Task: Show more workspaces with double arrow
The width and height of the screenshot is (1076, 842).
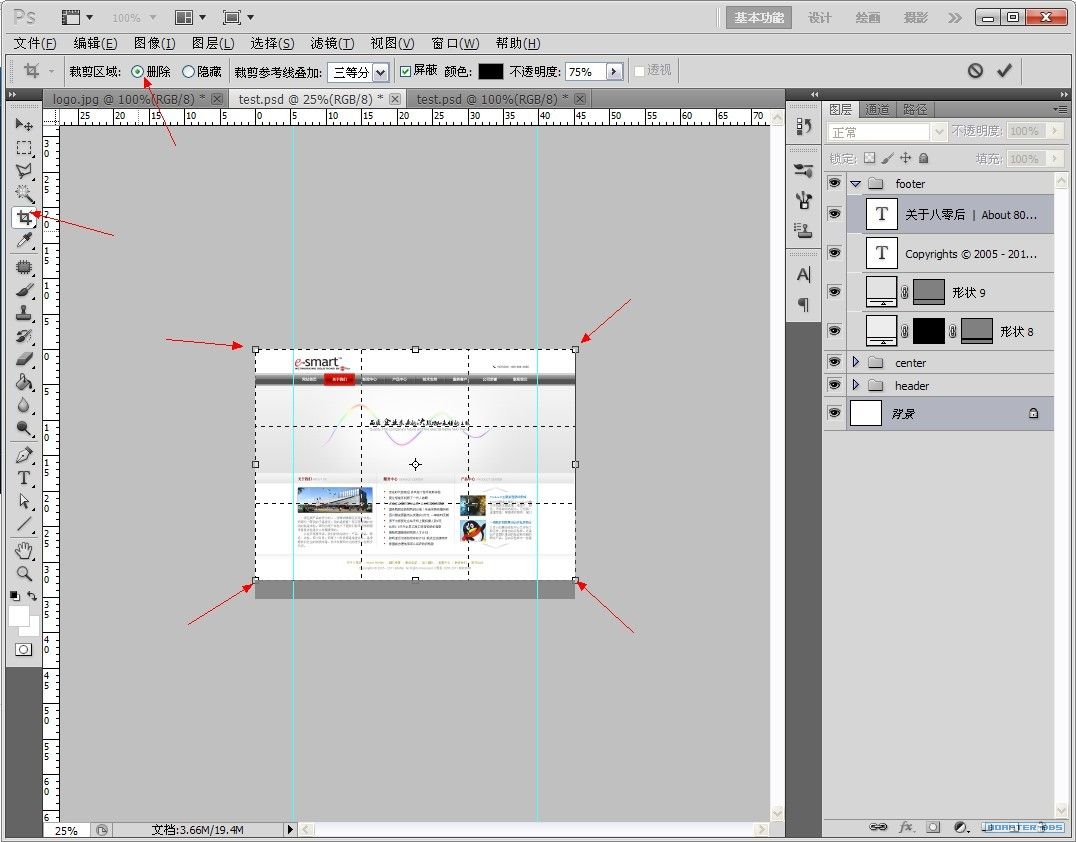Action: pos(955,18)
